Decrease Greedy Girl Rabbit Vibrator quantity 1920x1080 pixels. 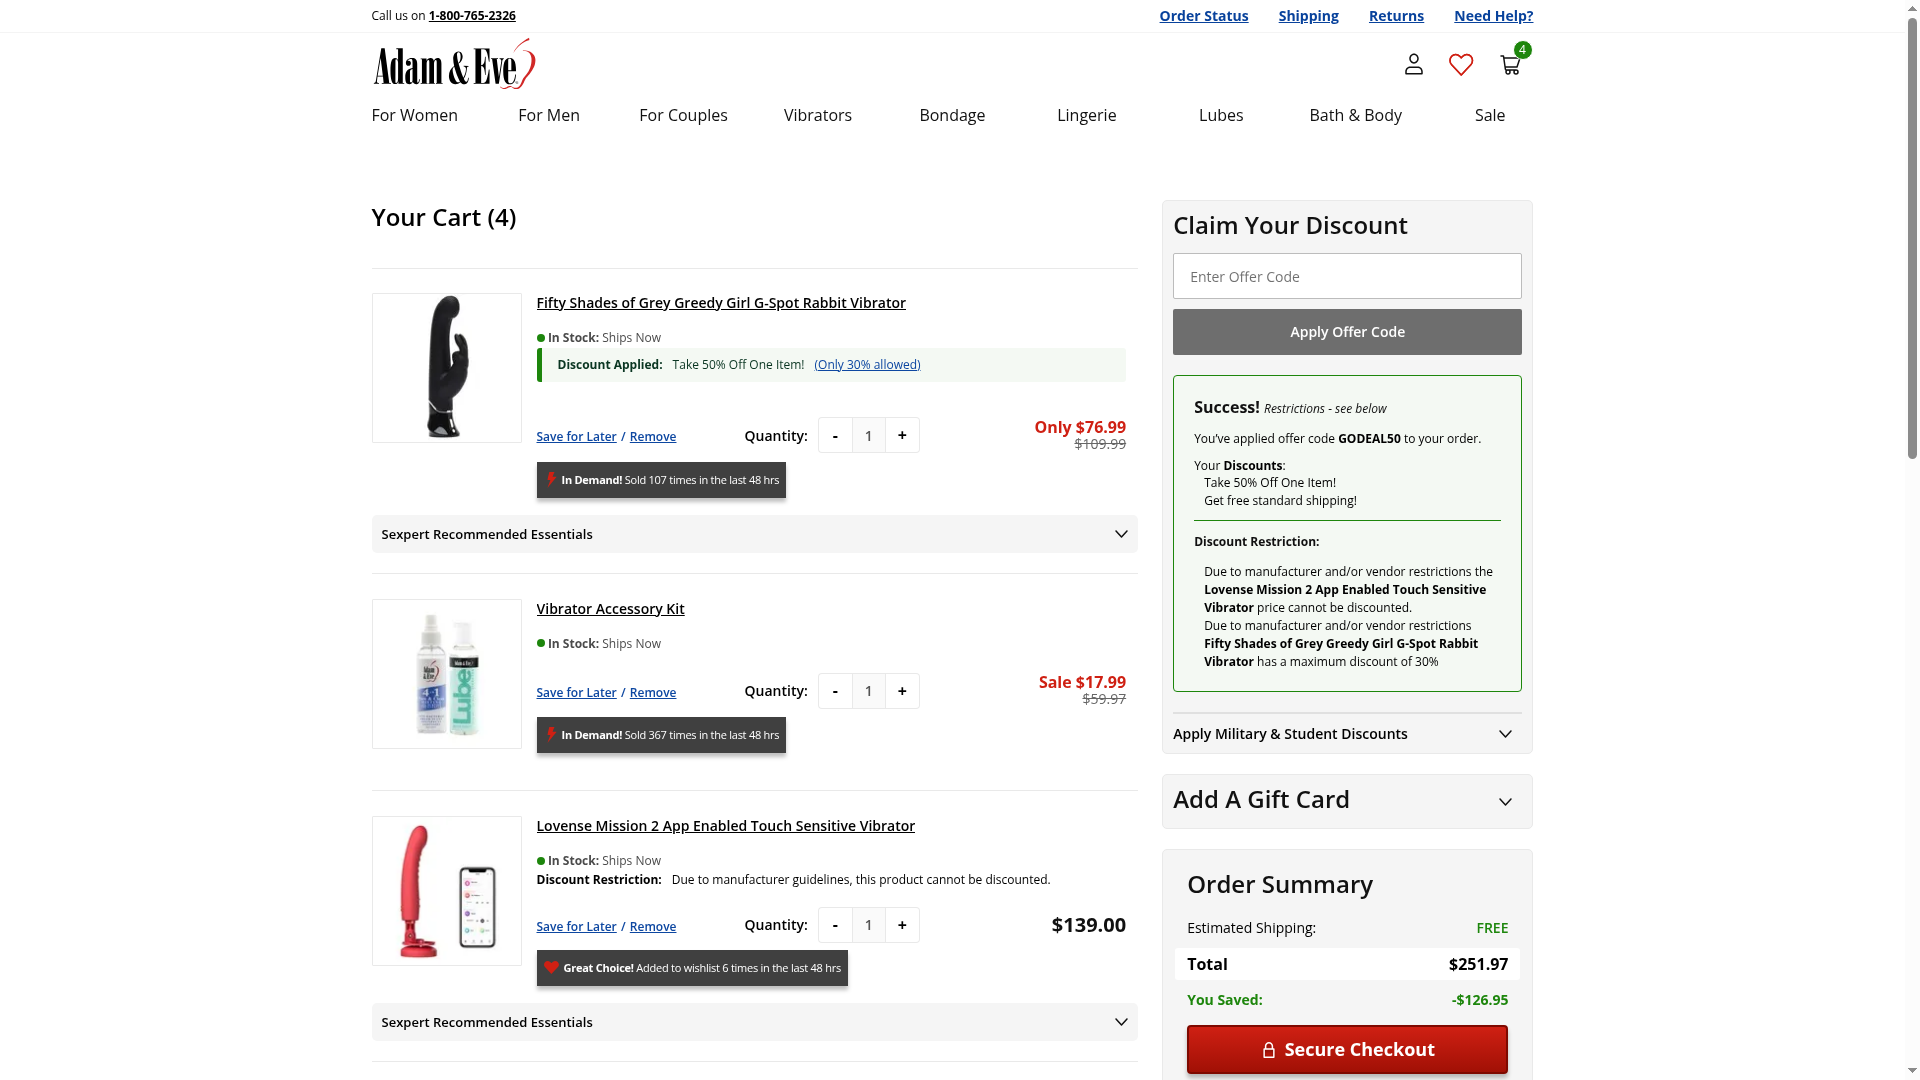point(835,436)
